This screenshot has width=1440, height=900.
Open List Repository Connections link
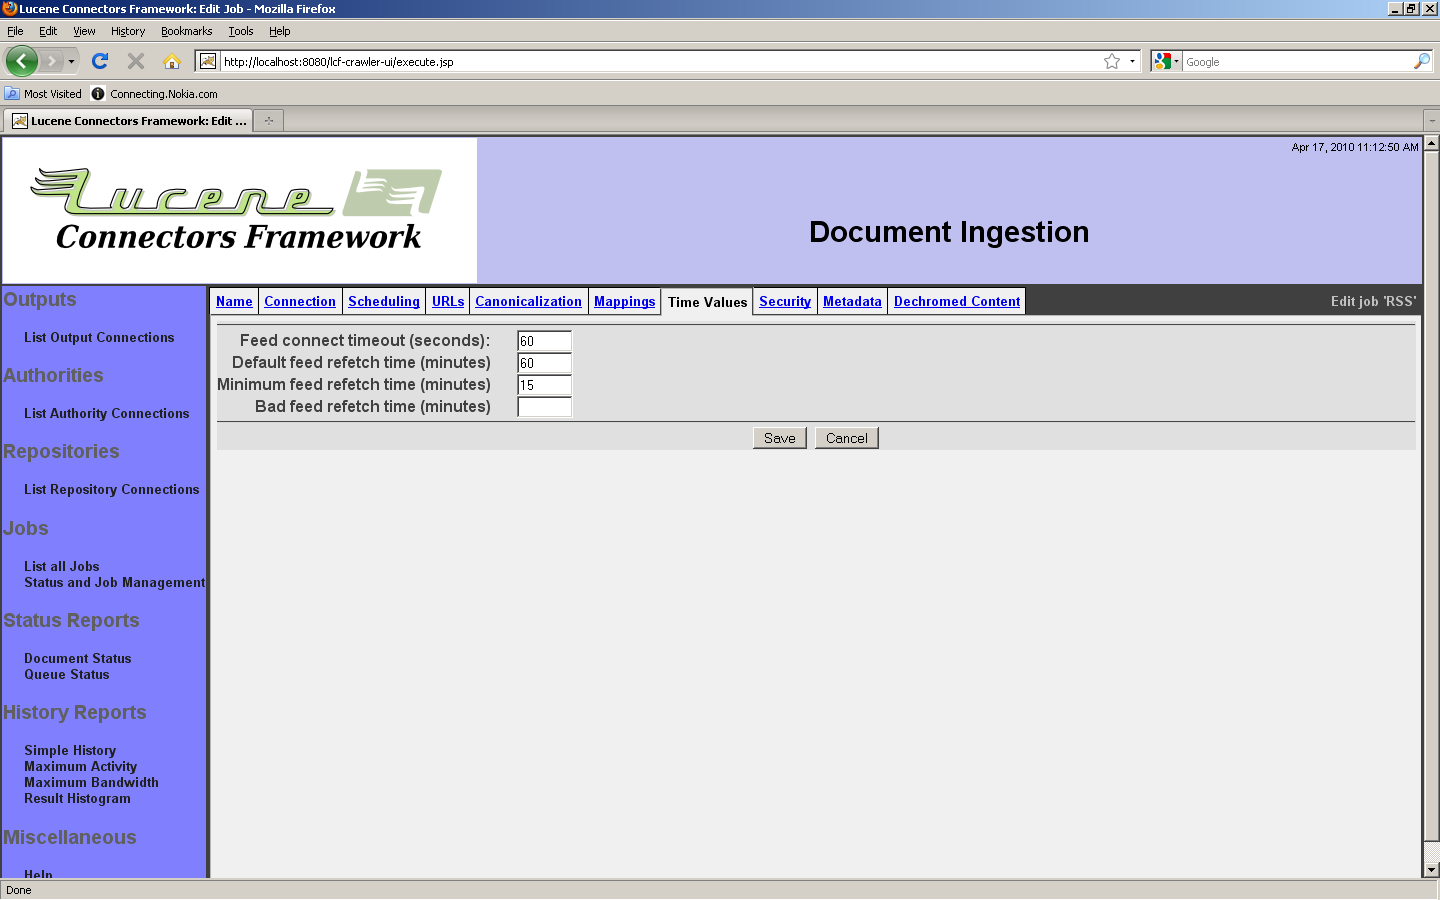tap(111, 489)
